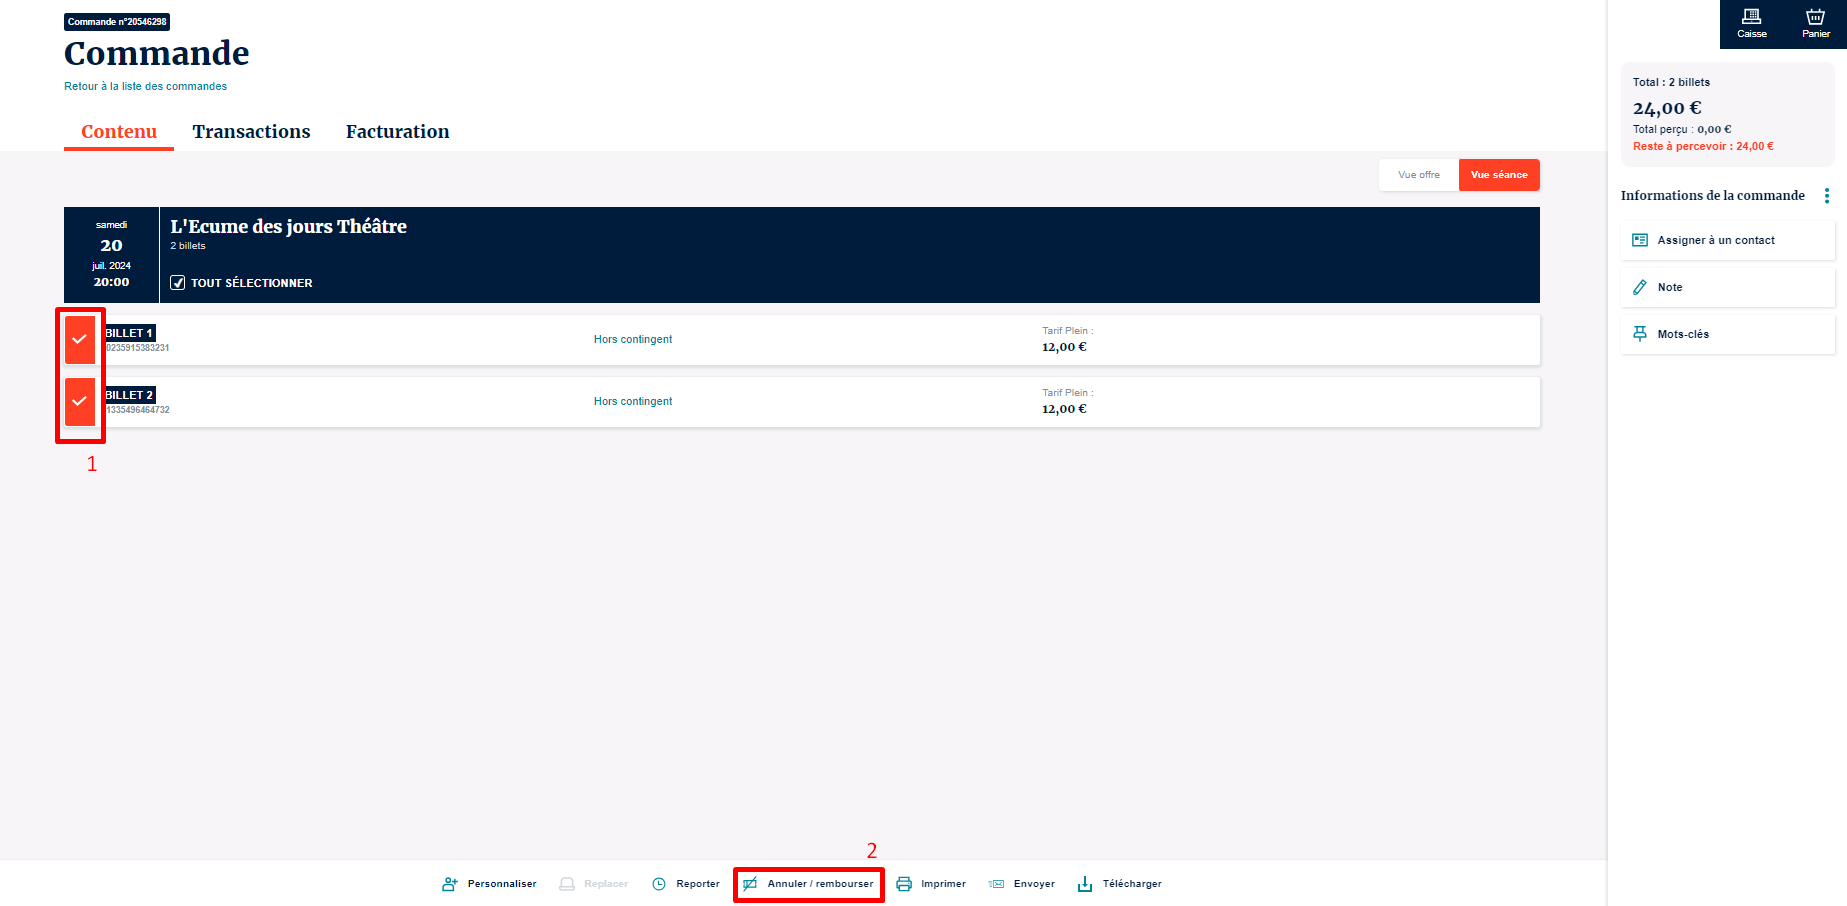Open the Caisse icon in top bar
The image size is (1847, 906).
[x=1751, y=17]
